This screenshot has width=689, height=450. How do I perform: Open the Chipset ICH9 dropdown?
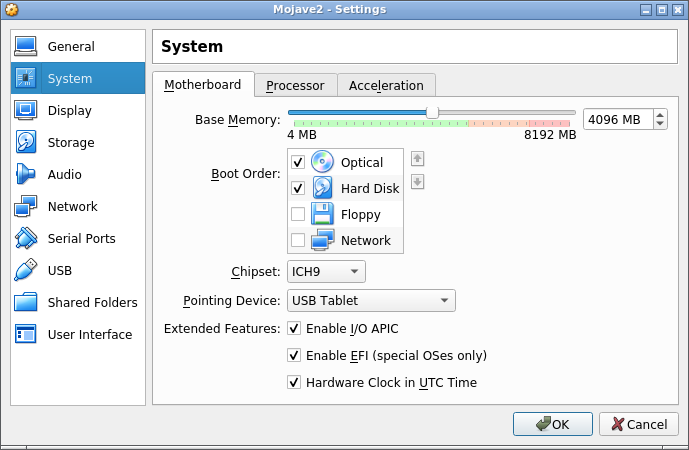click(326, 272)
